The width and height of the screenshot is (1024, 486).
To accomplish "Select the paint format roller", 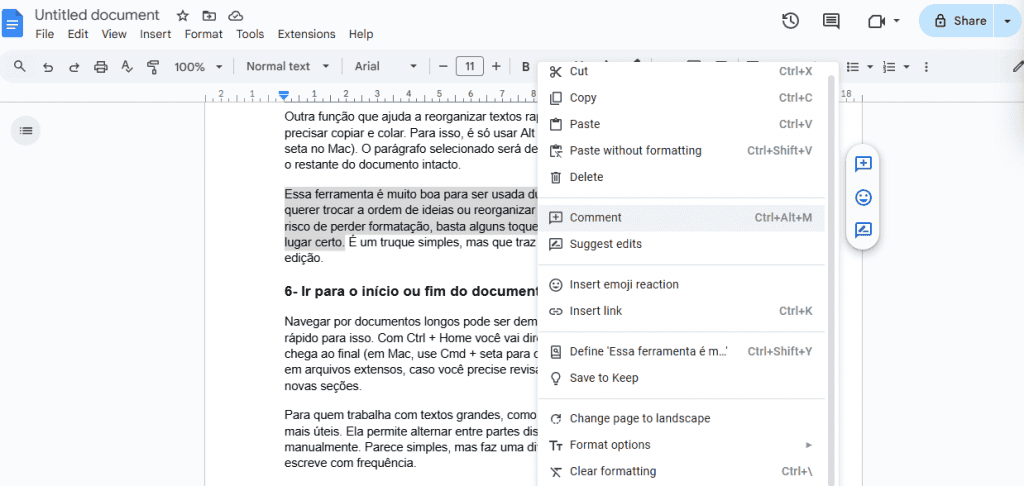I will [x=153, y=67].
